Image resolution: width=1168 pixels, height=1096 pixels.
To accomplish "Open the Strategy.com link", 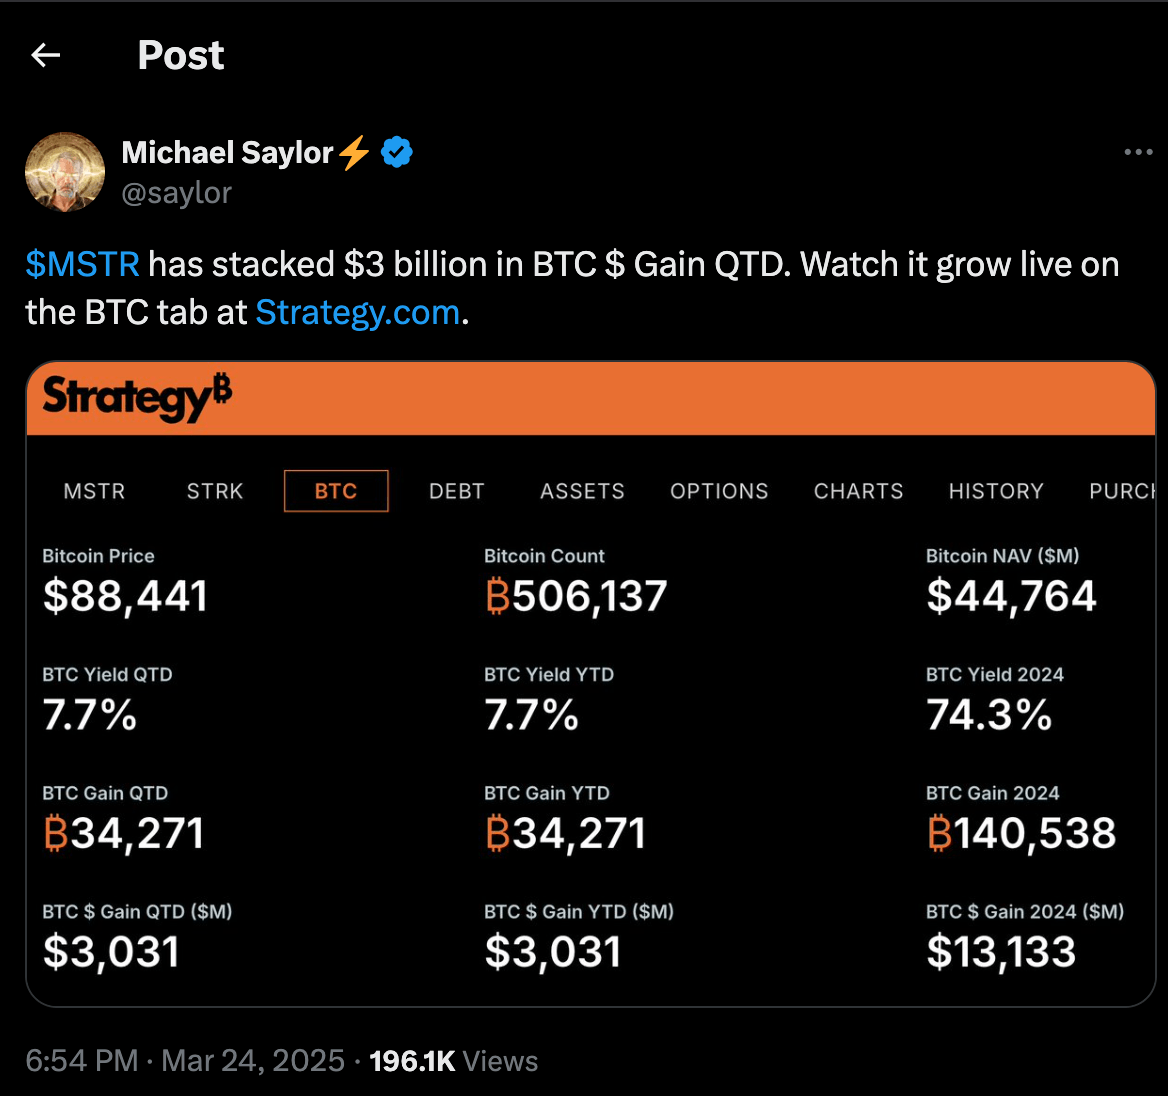I will click(x=358, y=313).
